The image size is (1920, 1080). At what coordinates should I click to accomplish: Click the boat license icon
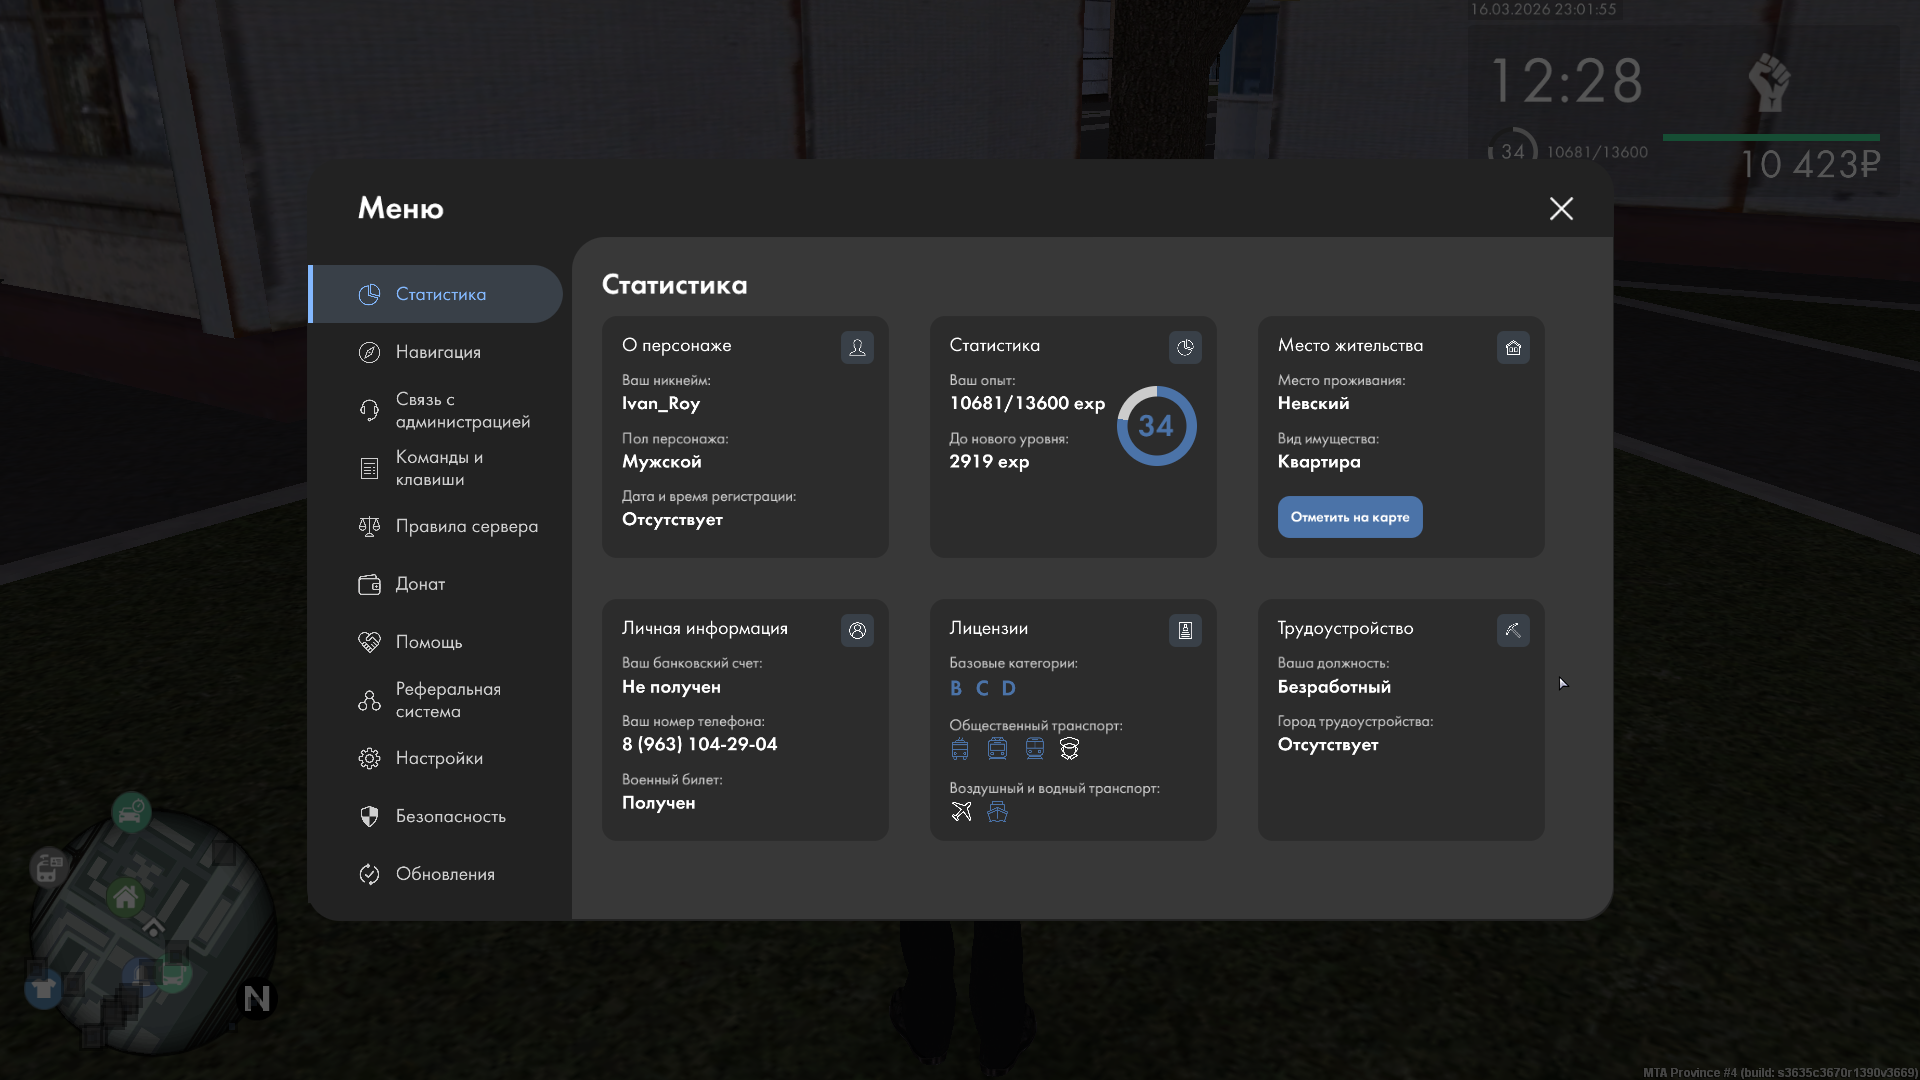coord(997,811)
